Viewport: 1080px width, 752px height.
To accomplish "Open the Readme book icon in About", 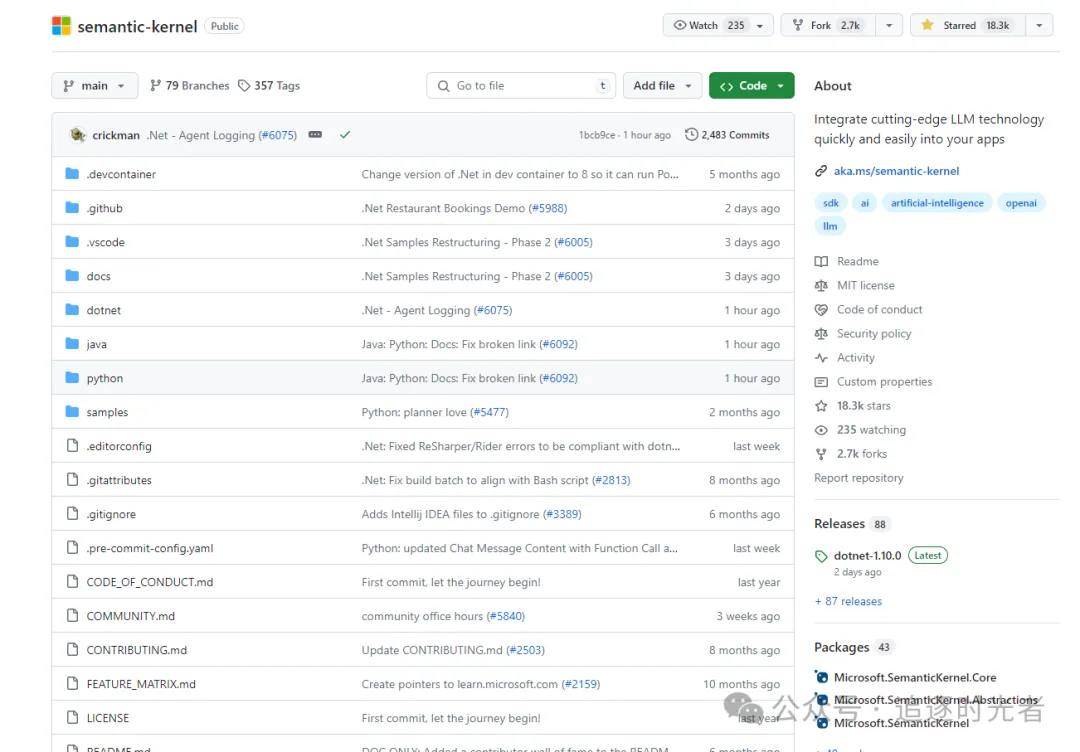I will (821, 262).
